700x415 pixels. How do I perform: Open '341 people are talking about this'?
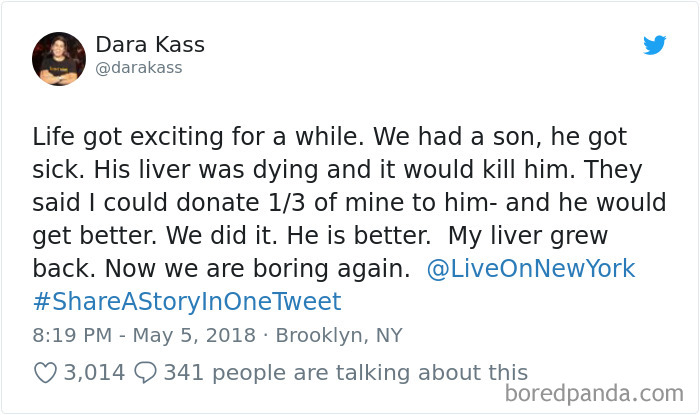(x=345, y=373)
